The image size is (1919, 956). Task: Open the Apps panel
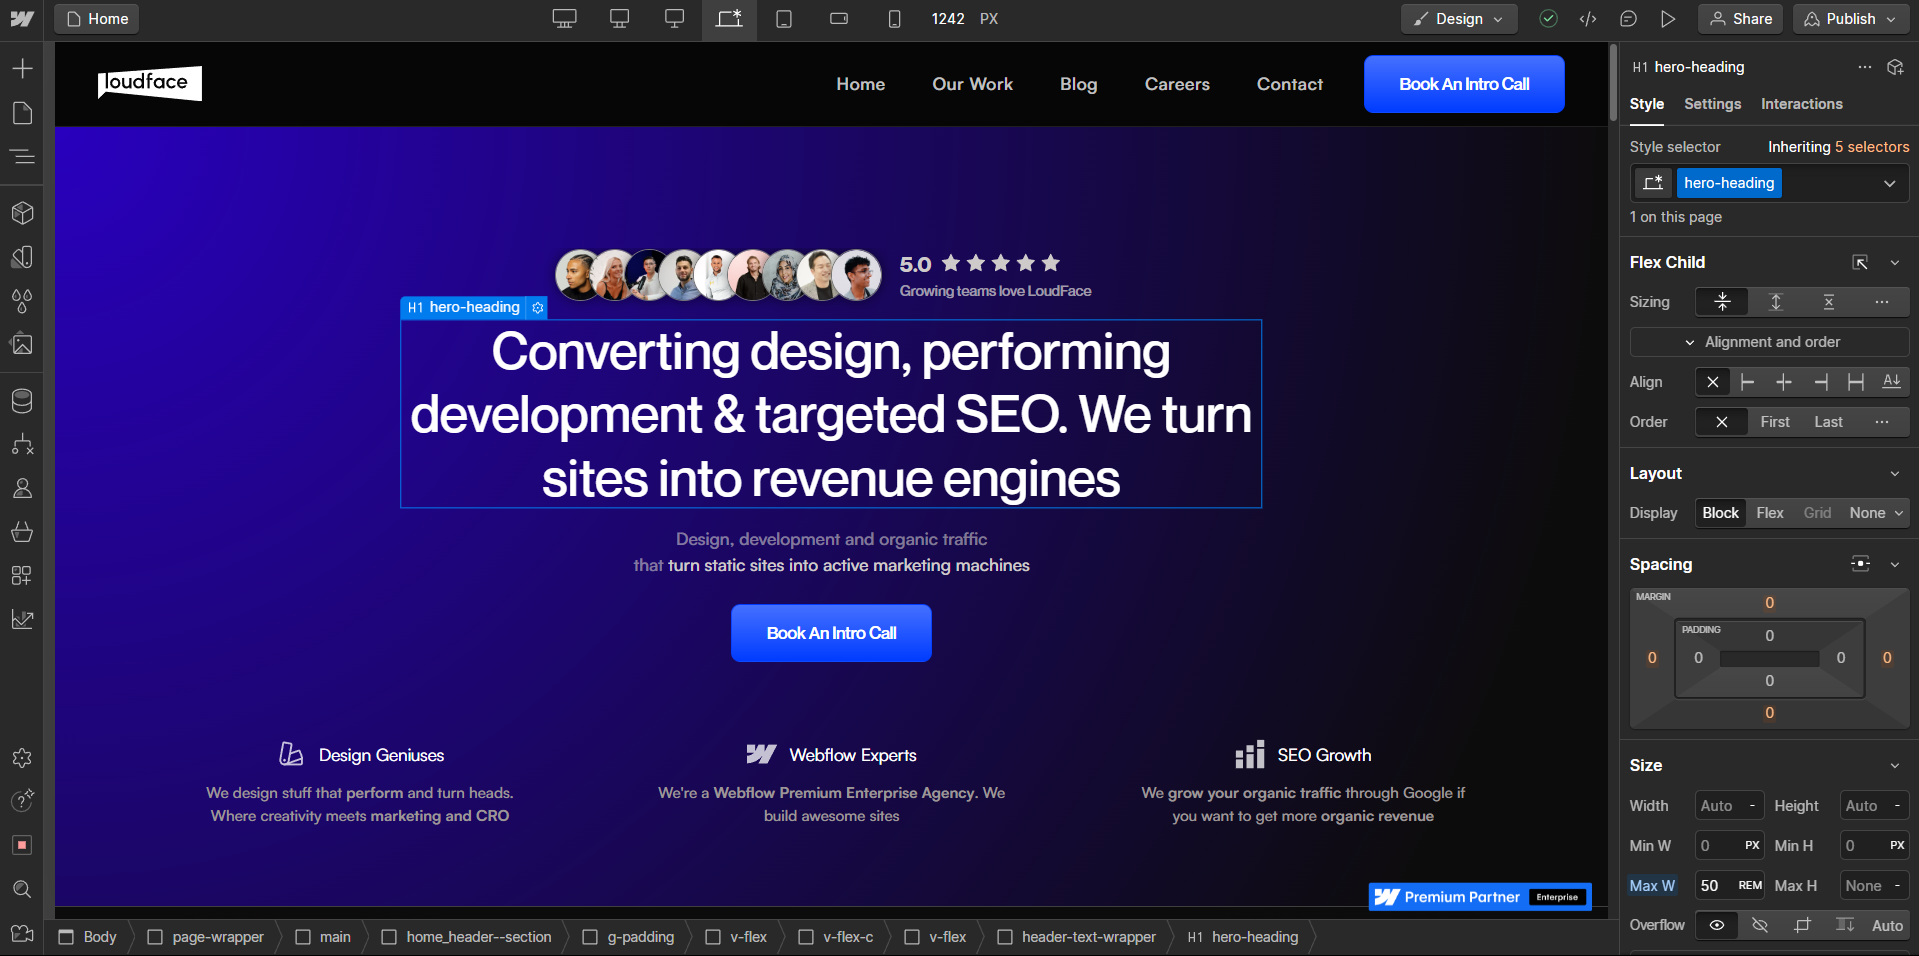tap(22, 575)
